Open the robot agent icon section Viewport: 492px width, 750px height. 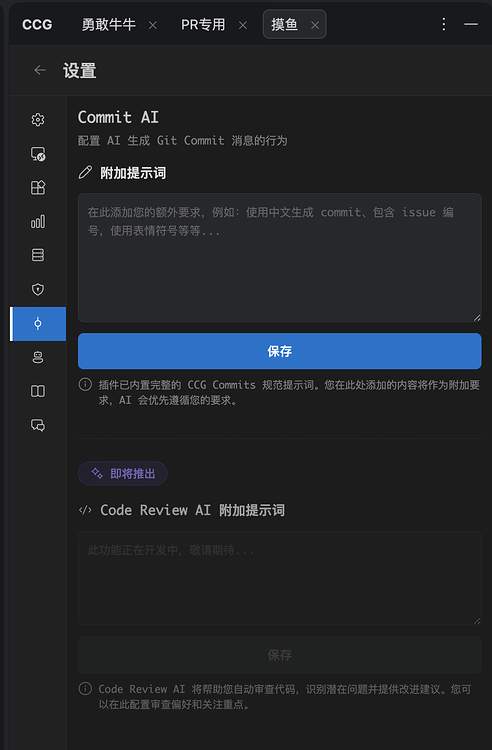38,357
